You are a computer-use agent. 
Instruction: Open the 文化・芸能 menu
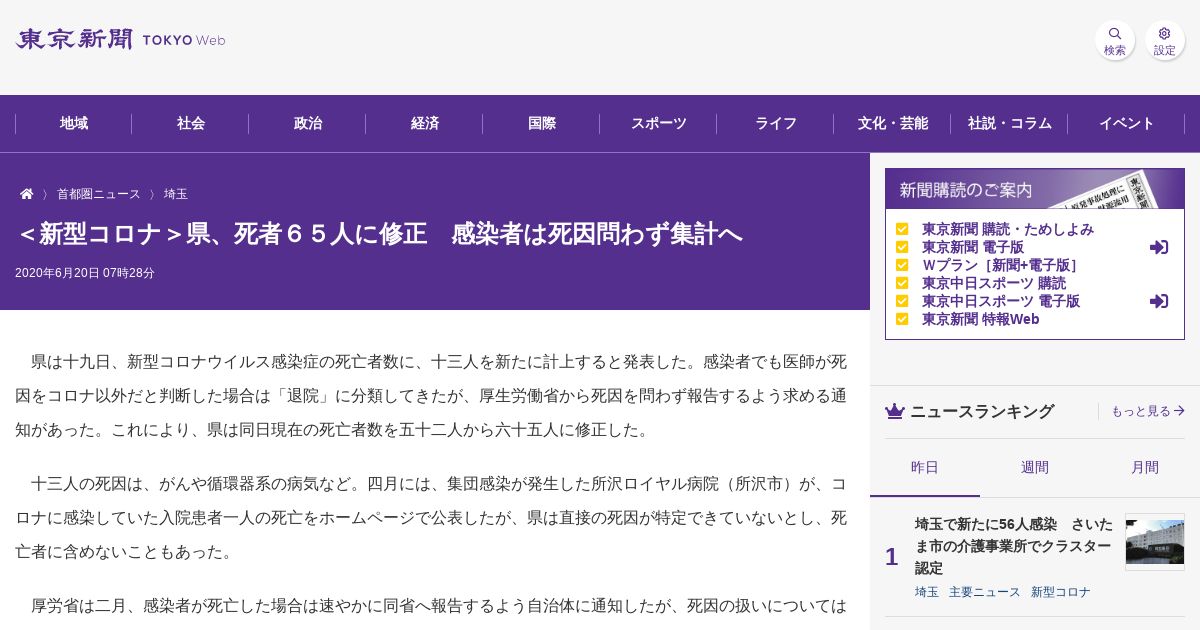893,124
